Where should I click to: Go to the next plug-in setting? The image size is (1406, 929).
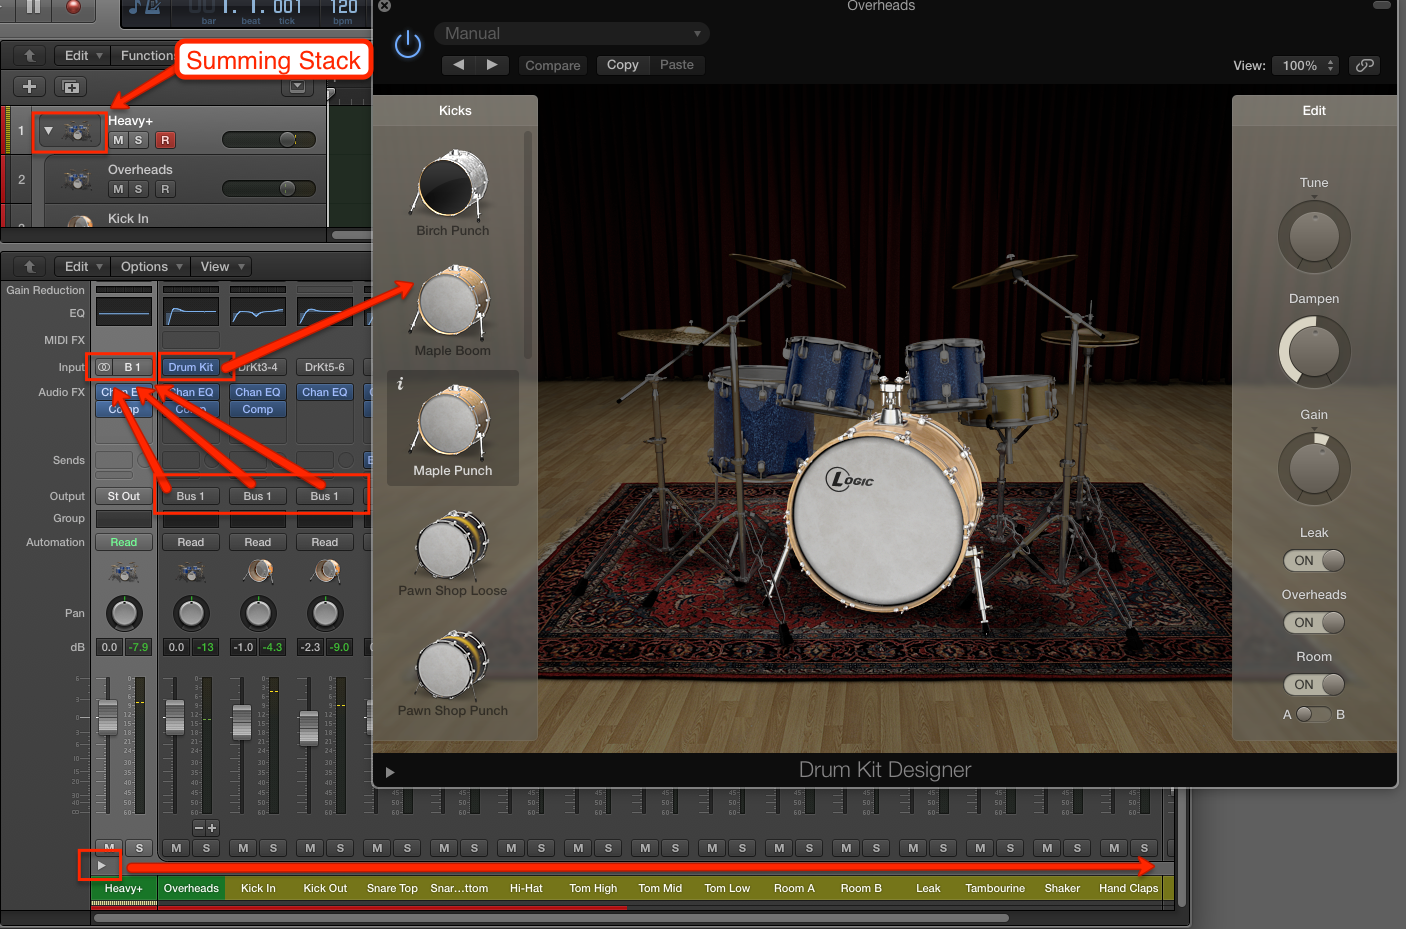[x=492, y=65]
